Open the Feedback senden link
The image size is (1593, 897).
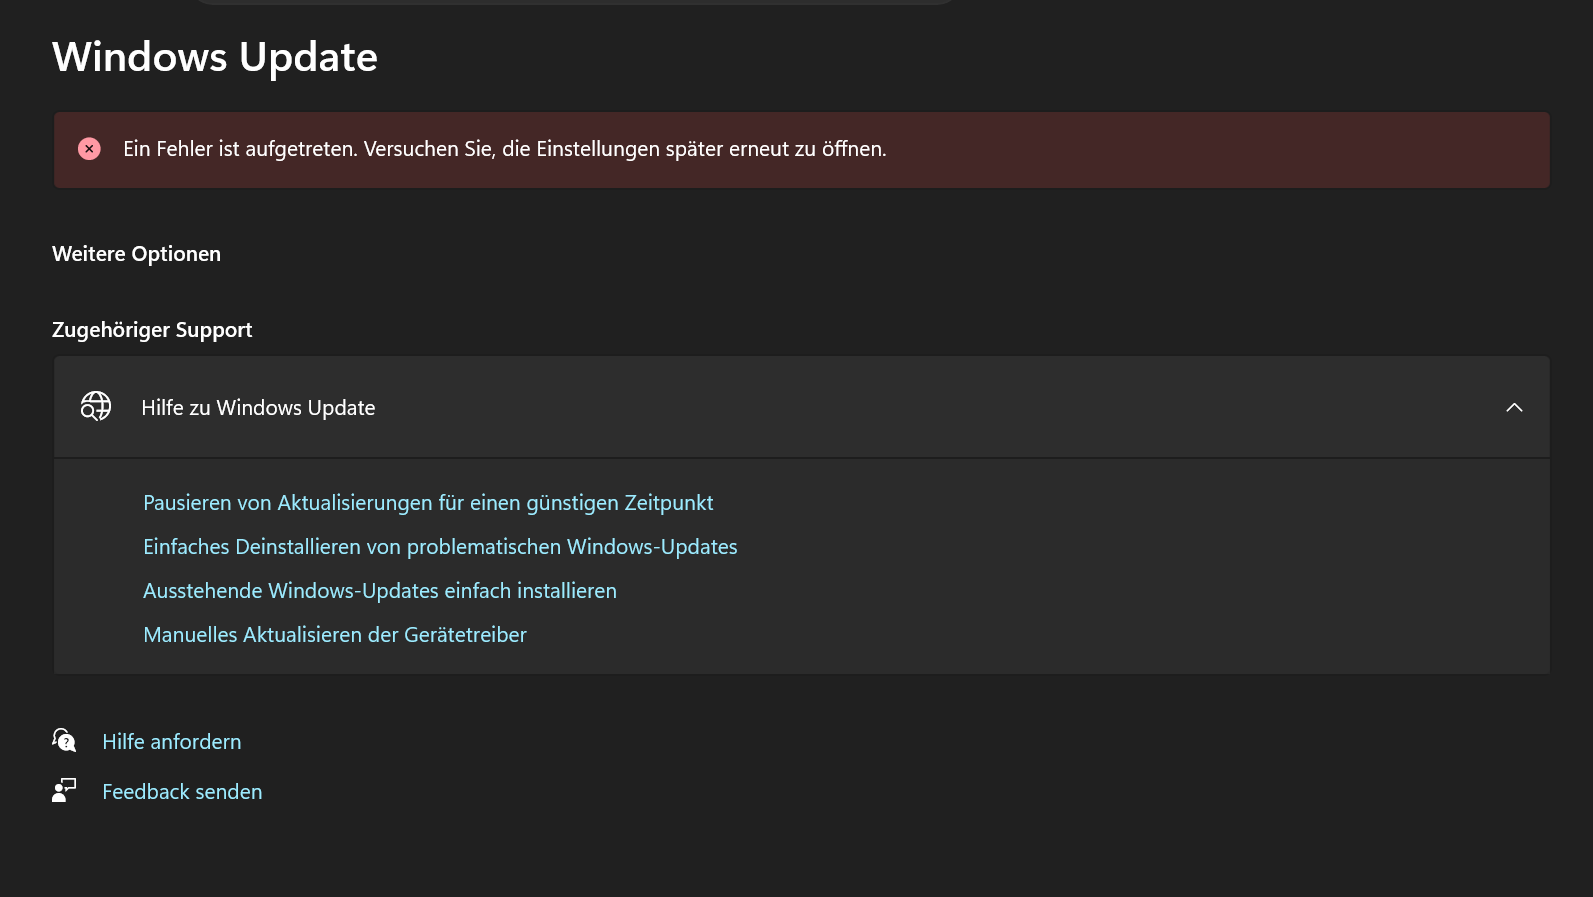pos(182,792)
